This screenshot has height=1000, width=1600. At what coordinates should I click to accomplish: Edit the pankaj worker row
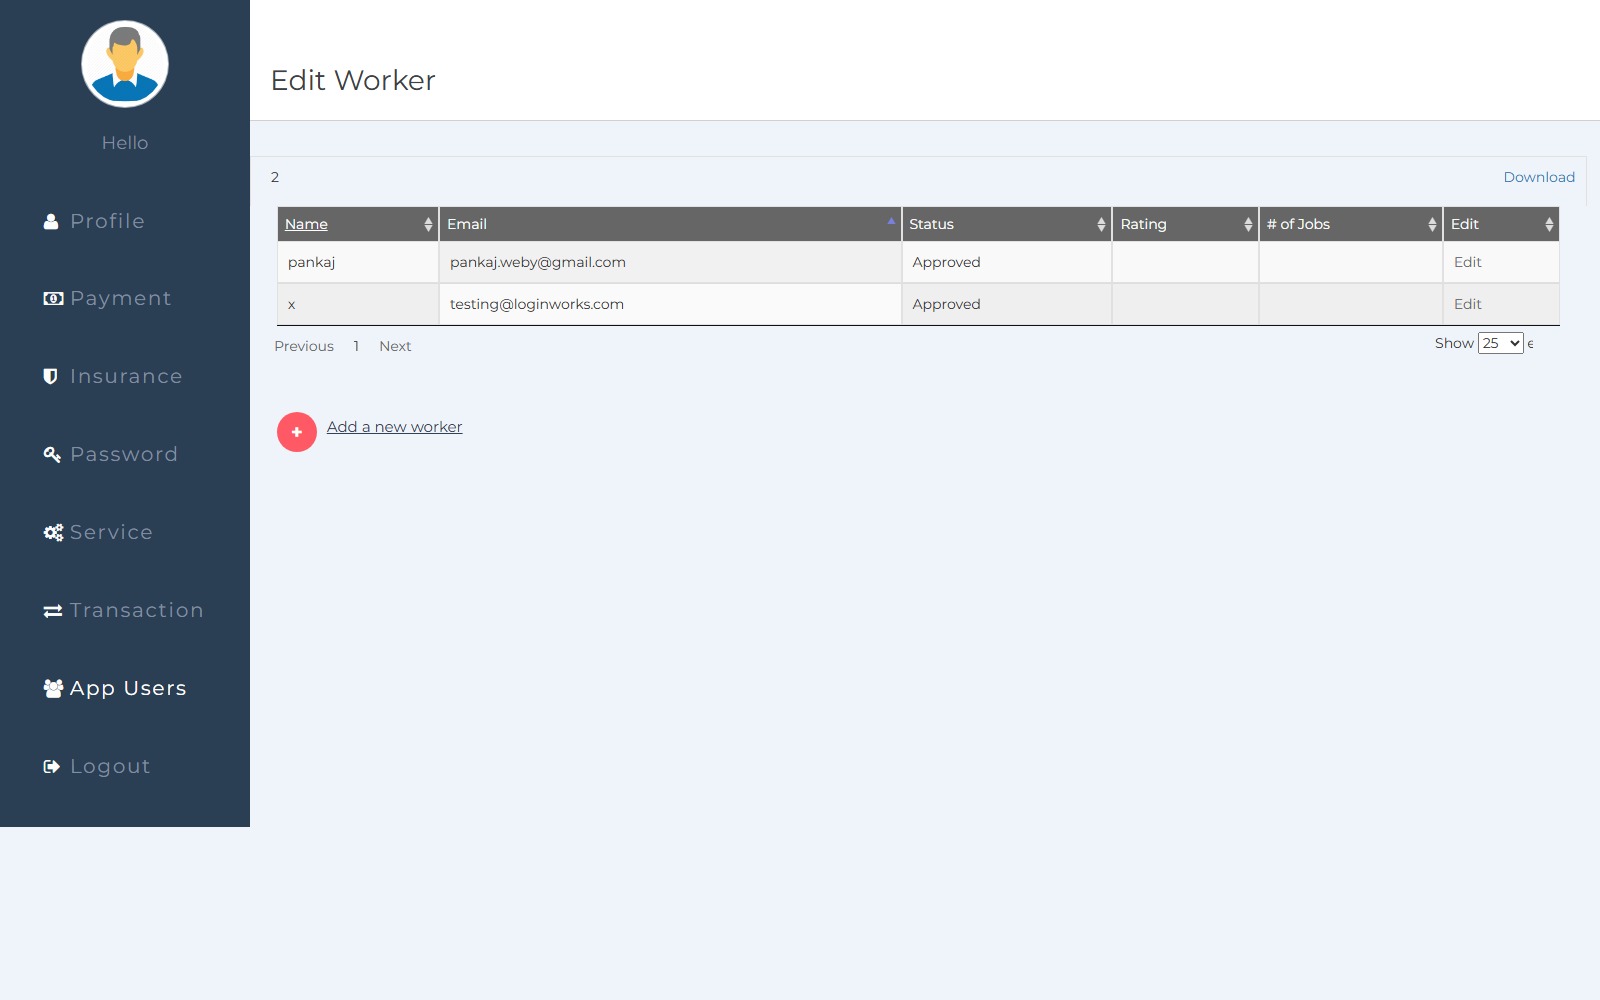[1467, 262]
